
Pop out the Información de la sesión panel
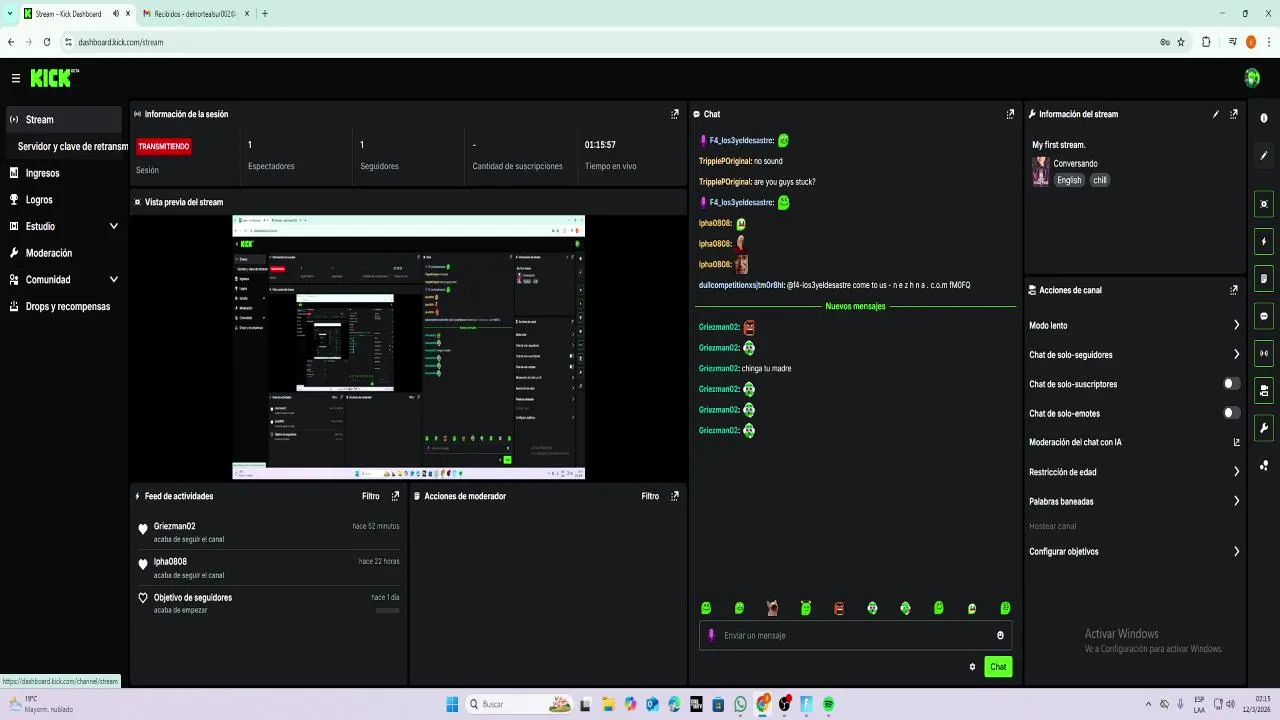coord(675,114)
